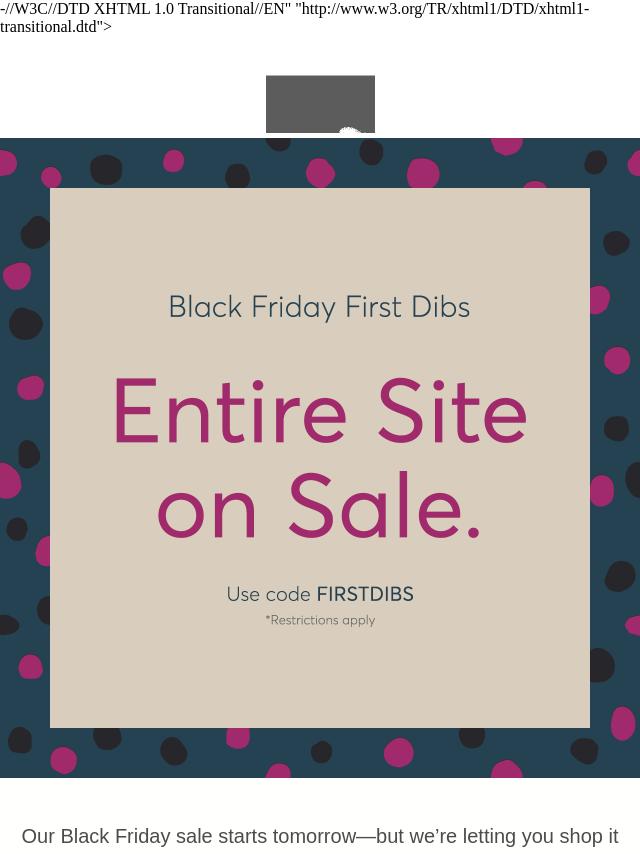Open the "*Restrictions apply" fine print
Image resolution: width=640 pixels, height=854 pixels.
pyautogui.click(x=320, y=620)
